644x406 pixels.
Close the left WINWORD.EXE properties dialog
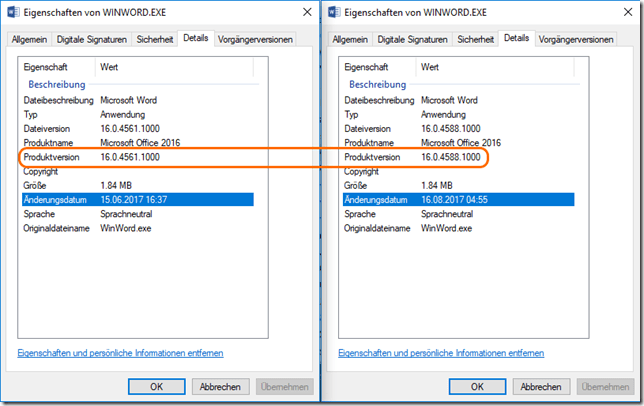click(x=301, y=13)
